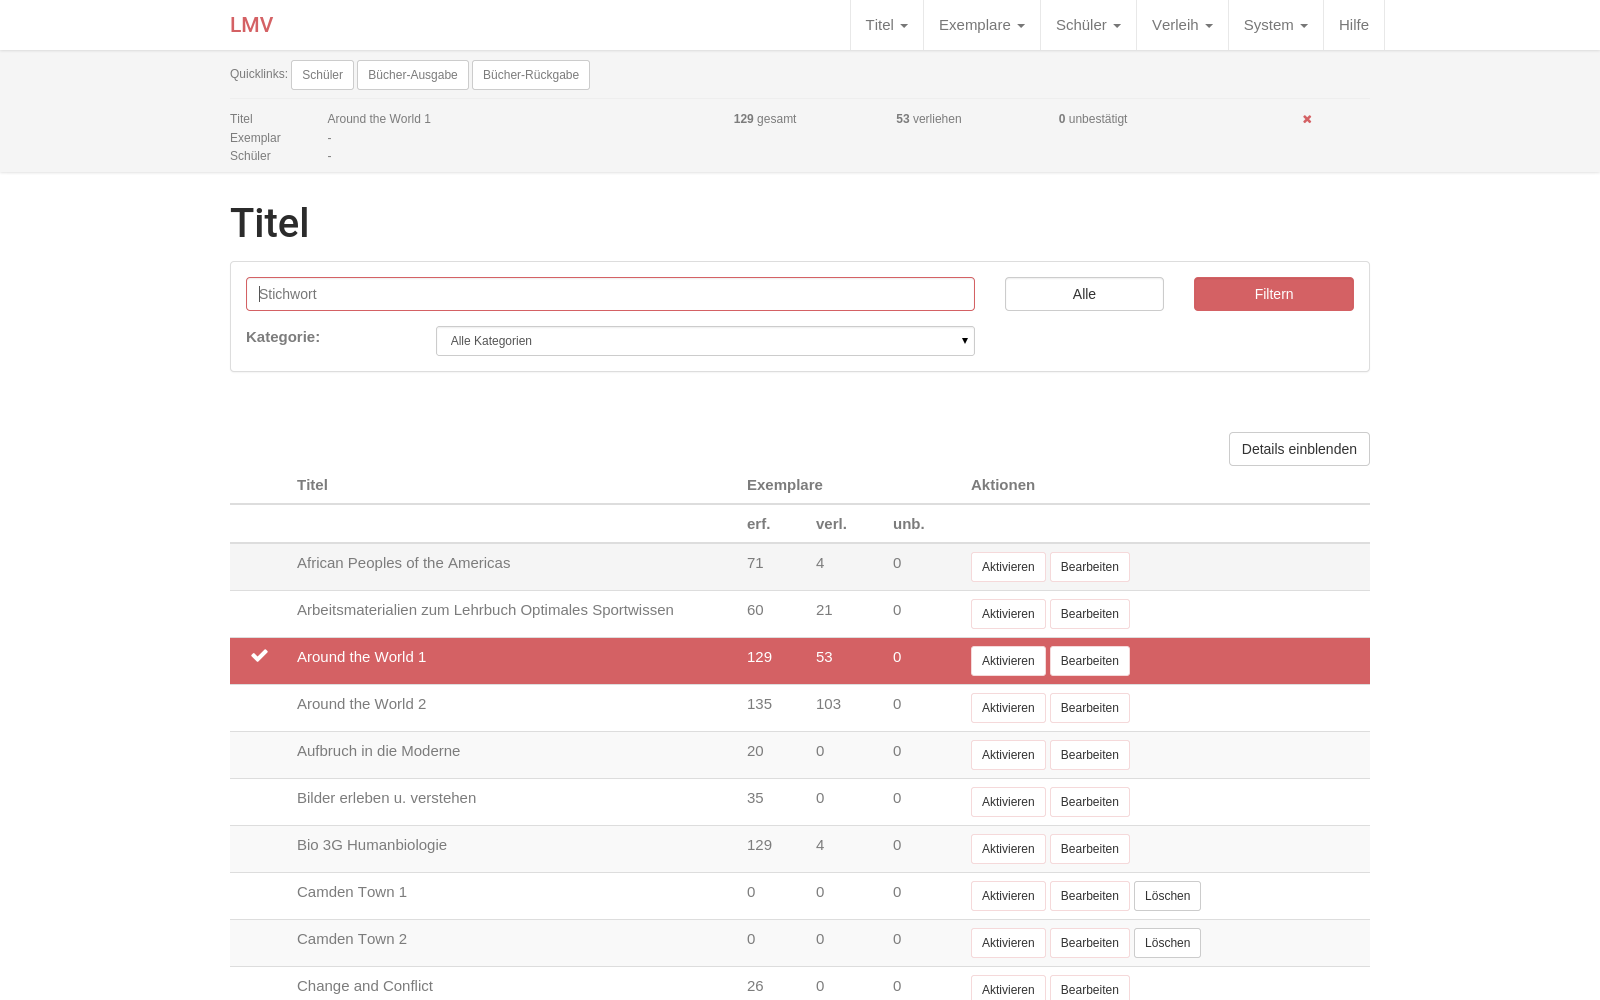
Task: Click the Alle button
Action: tap(1084, 294)
